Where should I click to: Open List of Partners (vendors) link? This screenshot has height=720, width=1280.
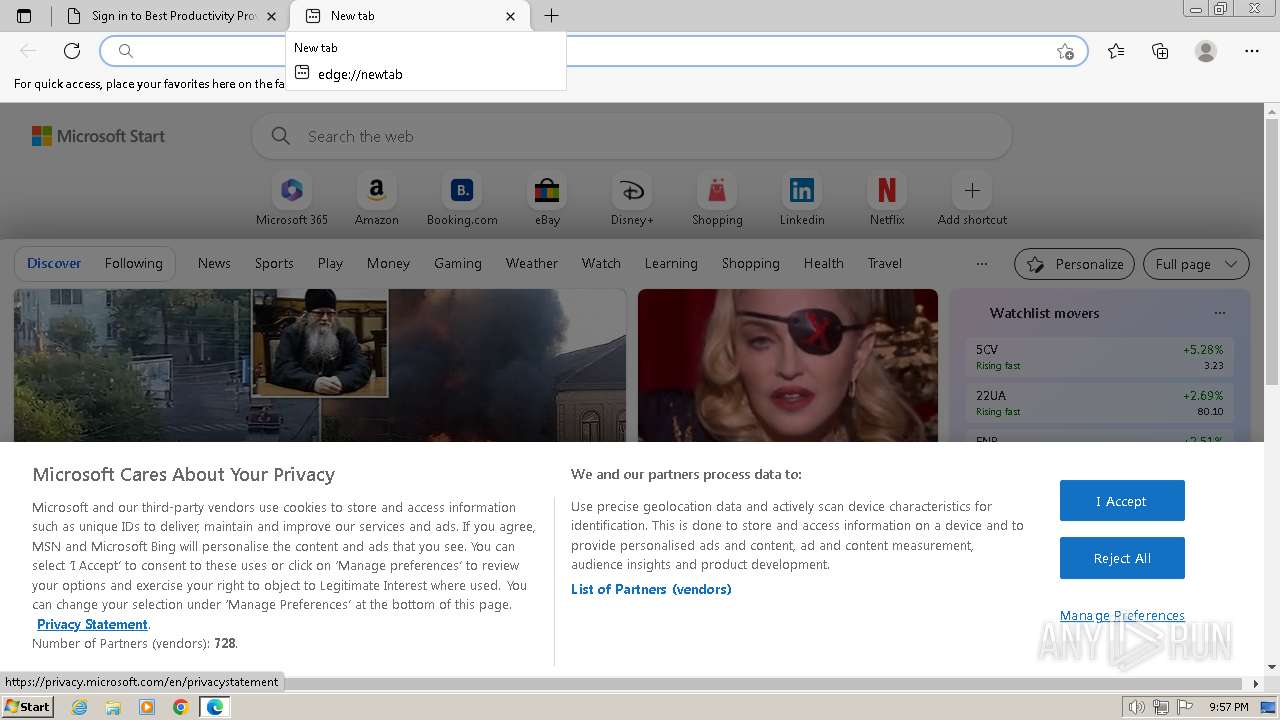pos(651,589)
